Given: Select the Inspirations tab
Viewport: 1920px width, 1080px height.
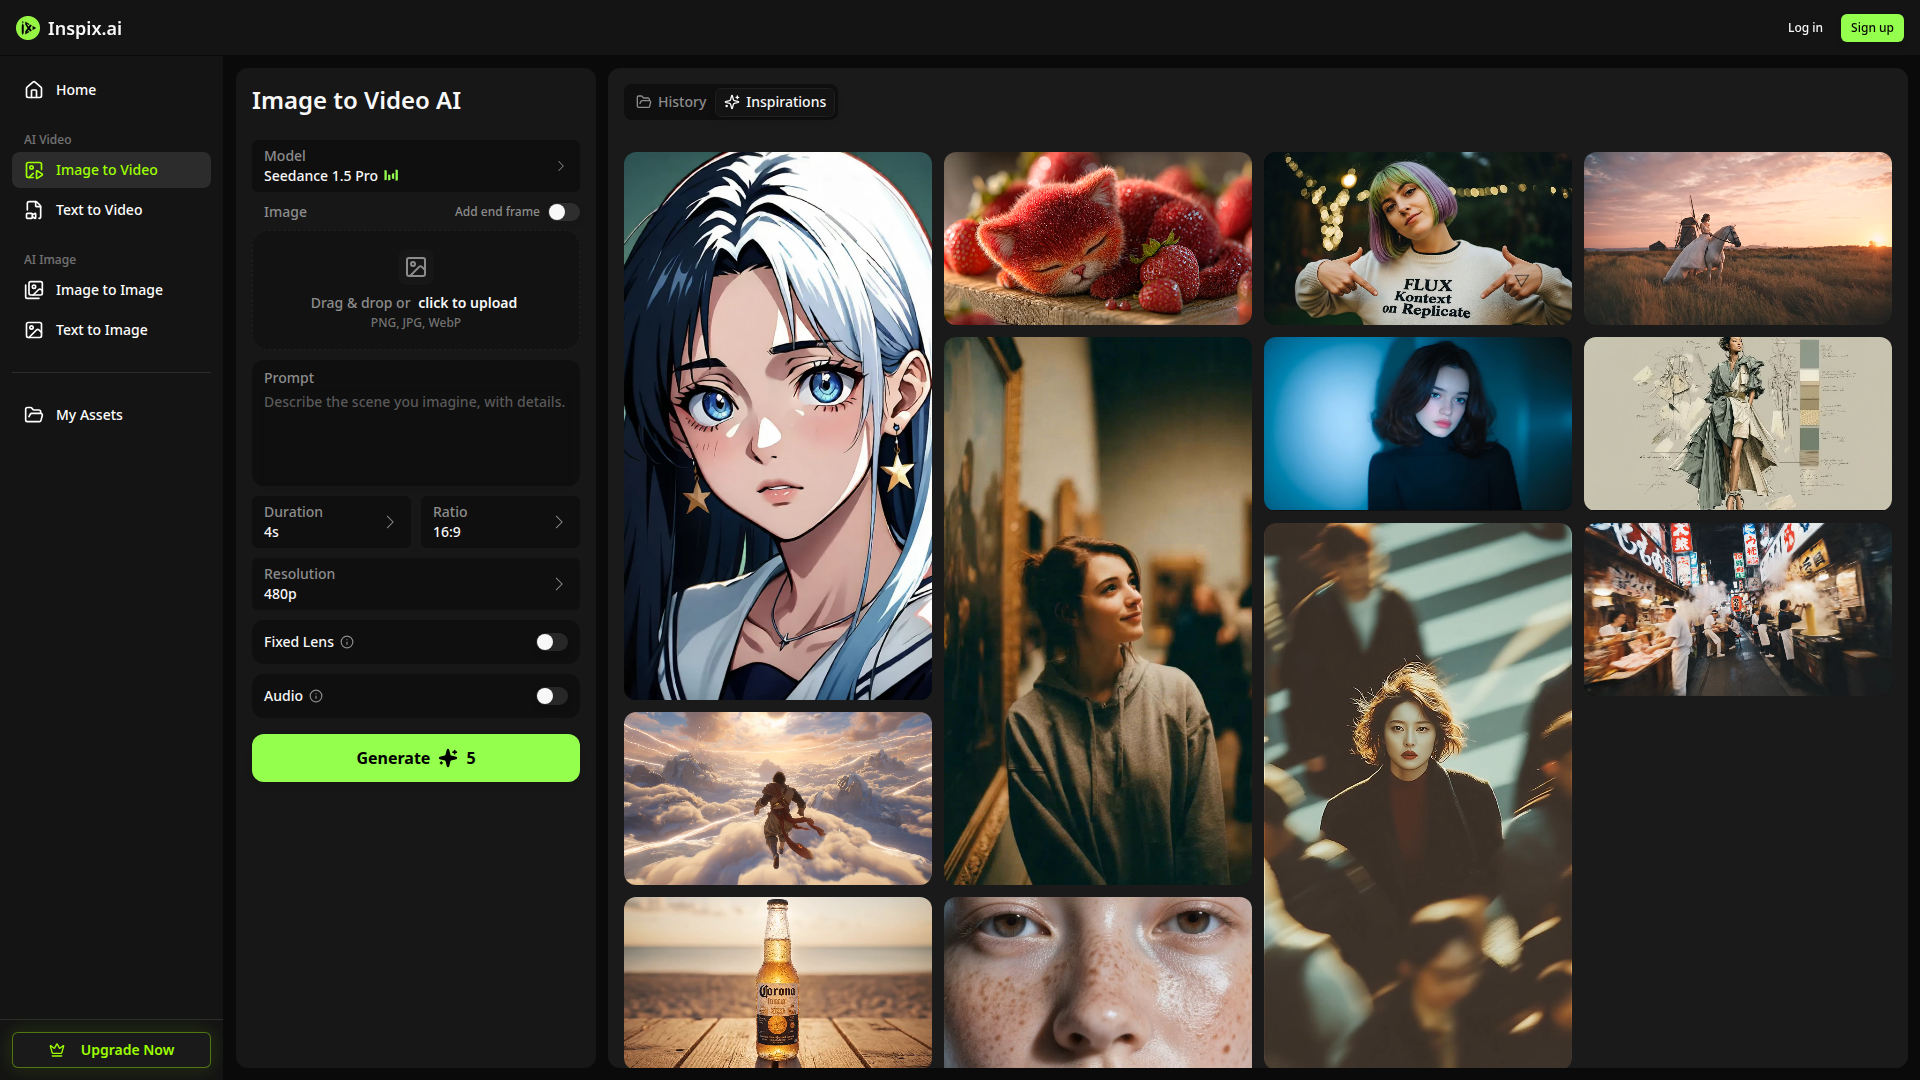Looking at the screenshot, I should pos(776,102).
